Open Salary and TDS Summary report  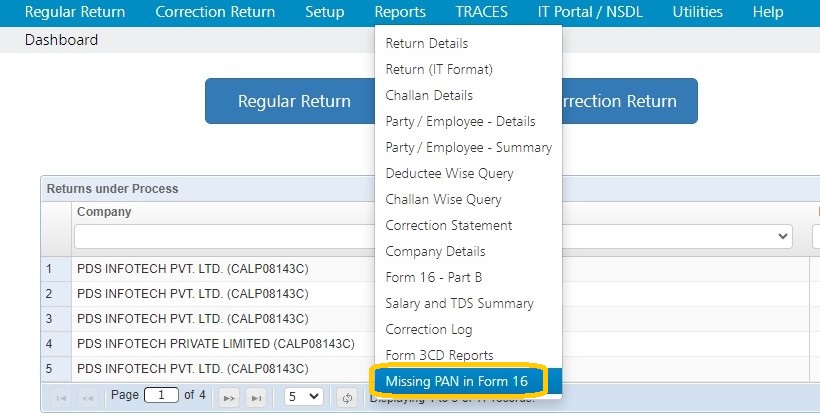[459, 303]
